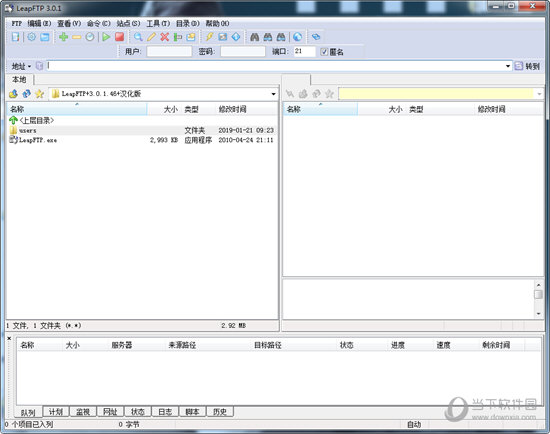Viewport: 550px width, 434px height.
Task: Click the site icon beside address field
Action: 39,66
